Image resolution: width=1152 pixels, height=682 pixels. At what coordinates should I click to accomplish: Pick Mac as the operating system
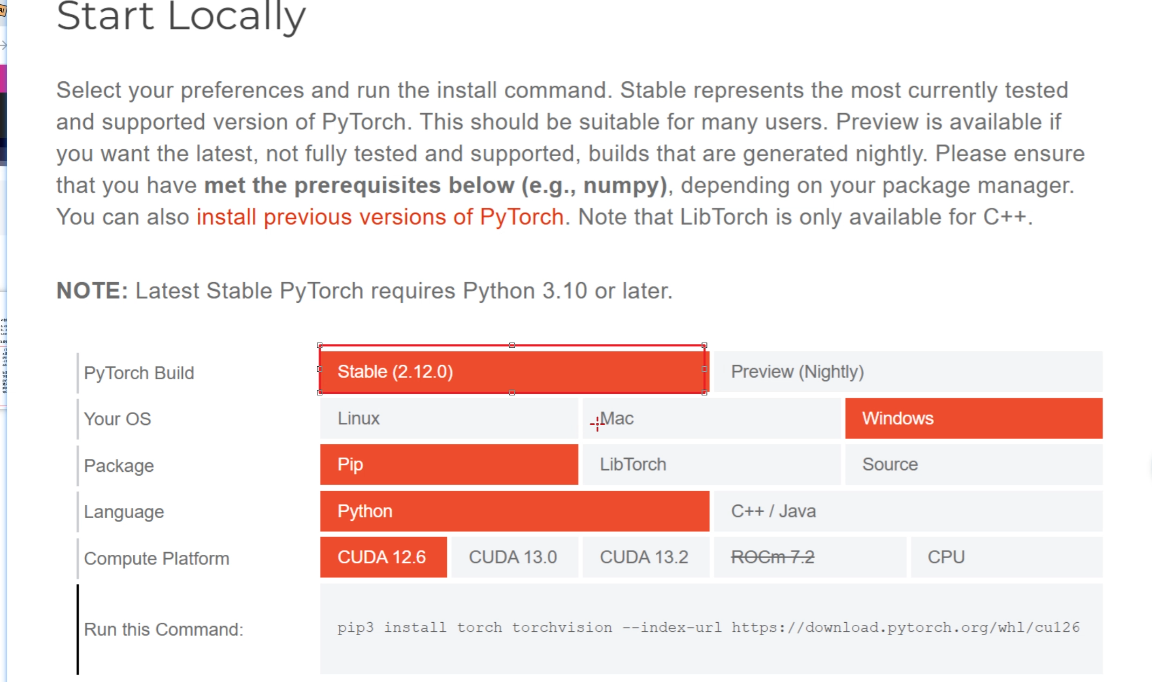pyautogui.click(x=711, y=418)
